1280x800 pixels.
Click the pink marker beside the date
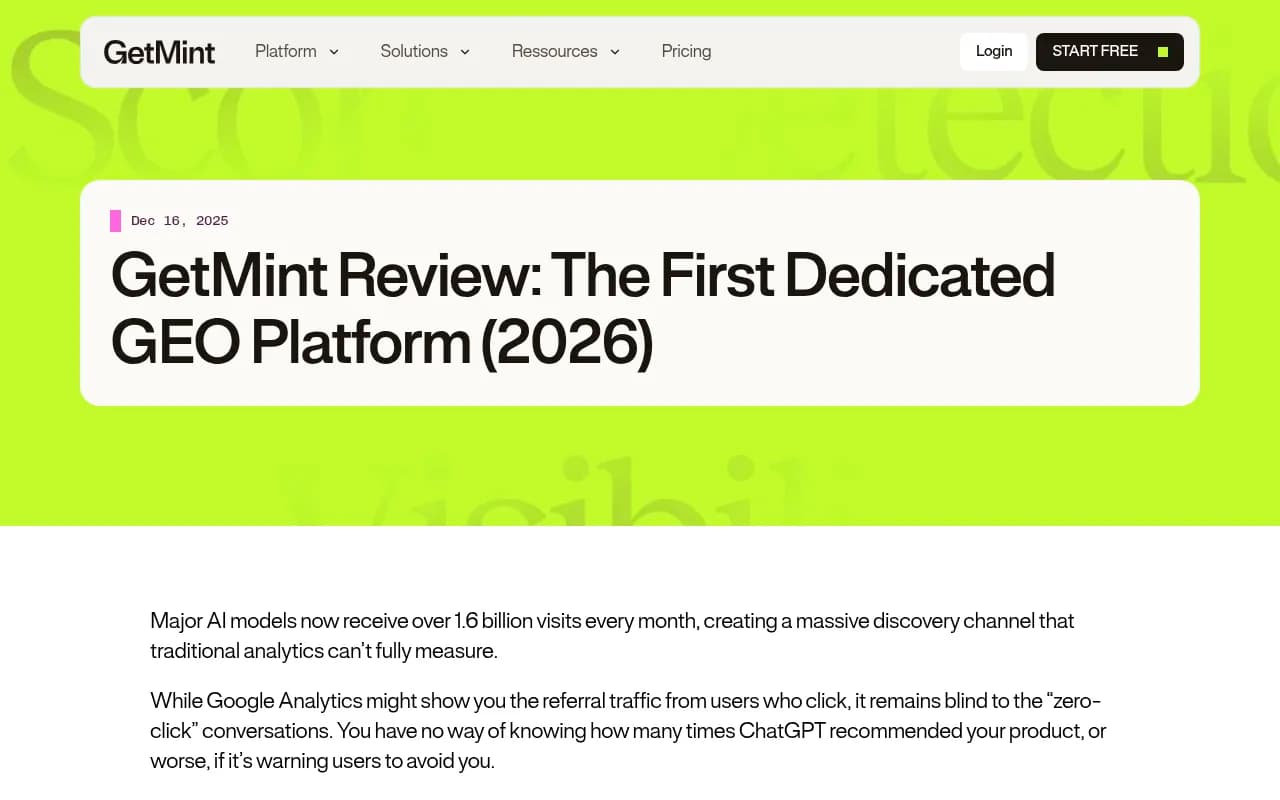[115, 221]
